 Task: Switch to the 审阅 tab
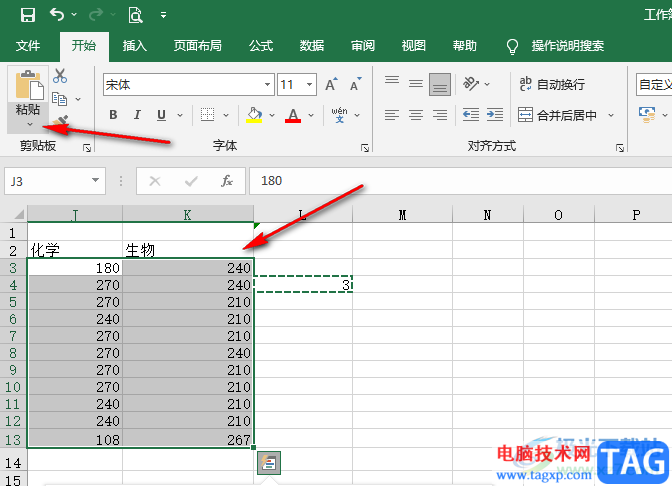tap(363, 45)
